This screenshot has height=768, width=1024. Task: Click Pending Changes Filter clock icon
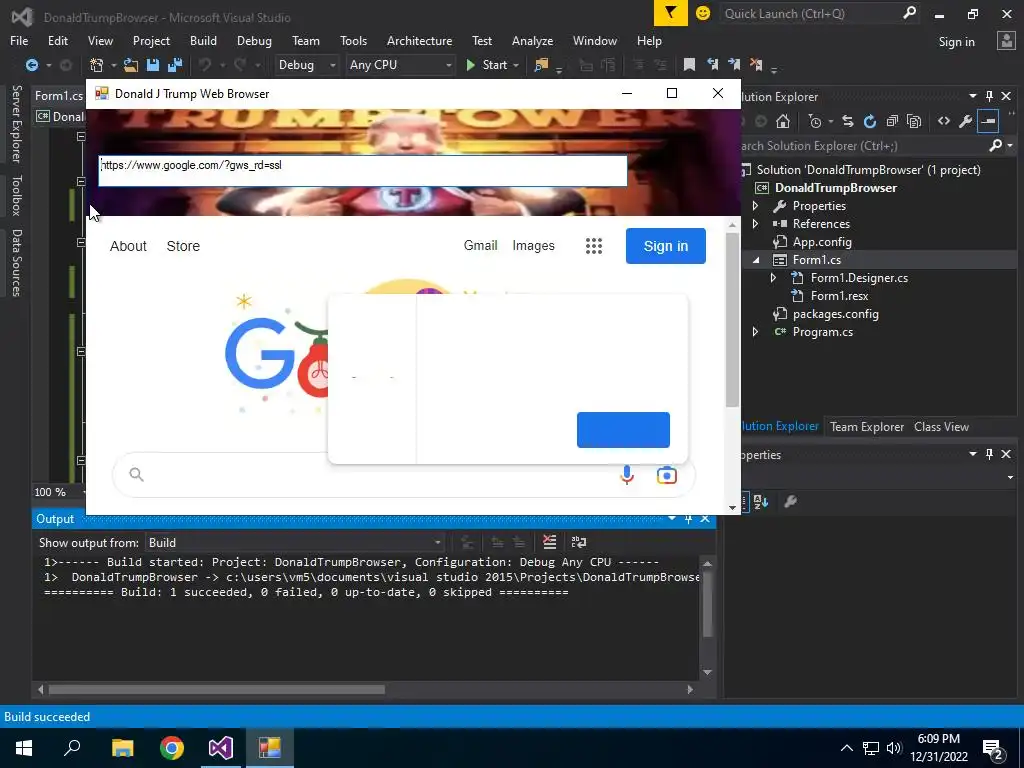pyautogui.click(x=814, y=121)
